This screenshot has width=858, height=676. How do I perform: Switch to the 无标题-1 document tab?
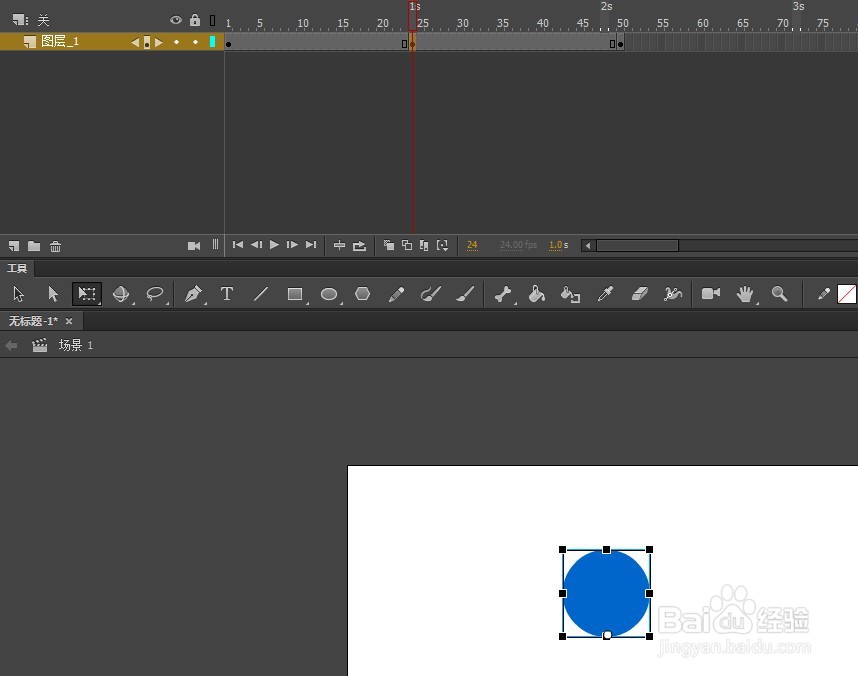pyautogui.click(x=35, y=321)
